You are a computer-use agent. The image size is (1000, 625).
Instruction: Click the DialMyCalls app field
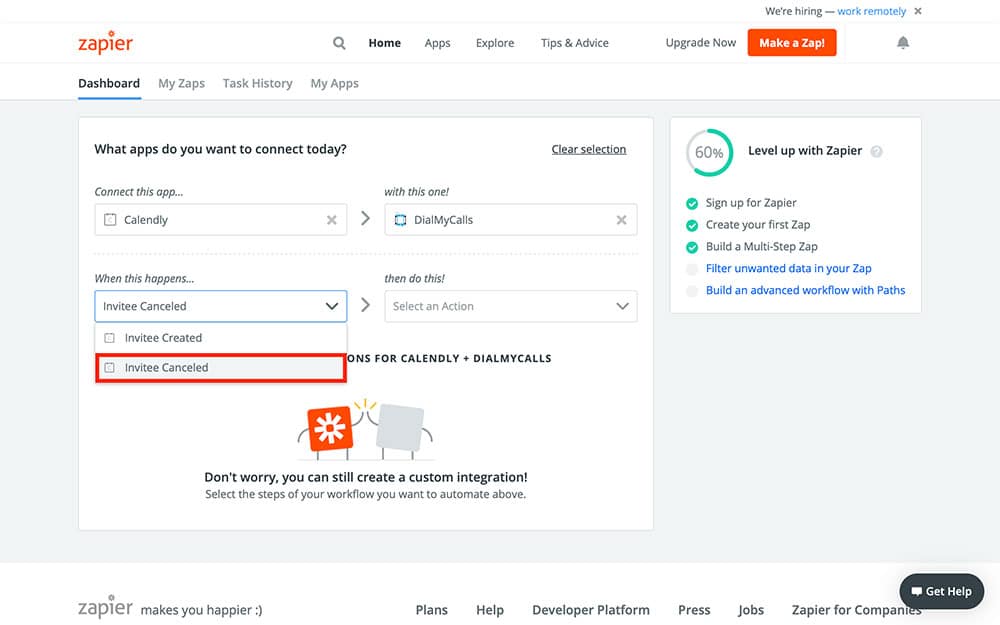[500, 220]
